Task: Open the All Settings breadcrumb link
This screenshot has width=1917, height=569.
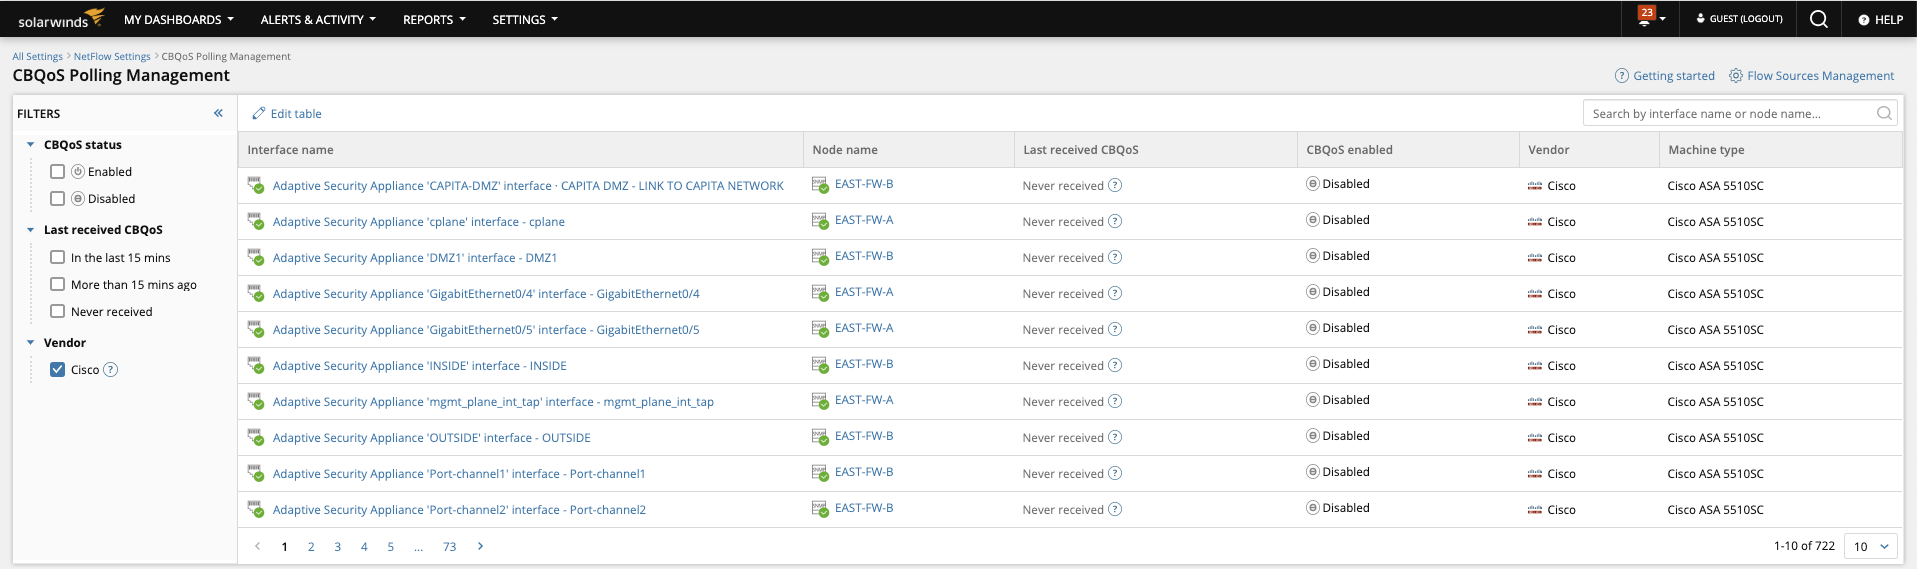Action: coord(37,56)
